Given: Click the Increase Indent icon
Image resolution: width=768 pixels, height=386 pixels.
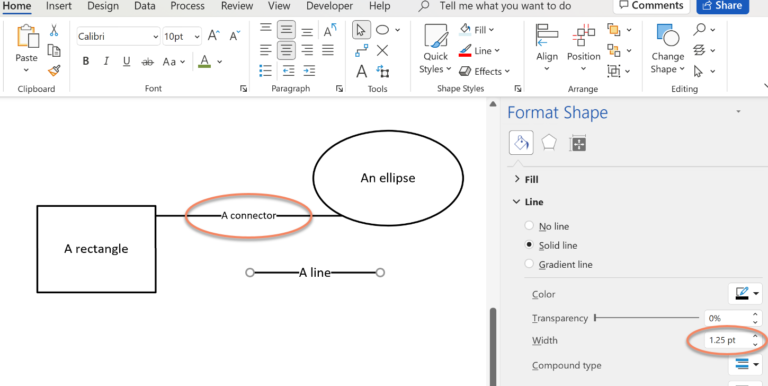Looking at the screenshot, I should (309, 71).
